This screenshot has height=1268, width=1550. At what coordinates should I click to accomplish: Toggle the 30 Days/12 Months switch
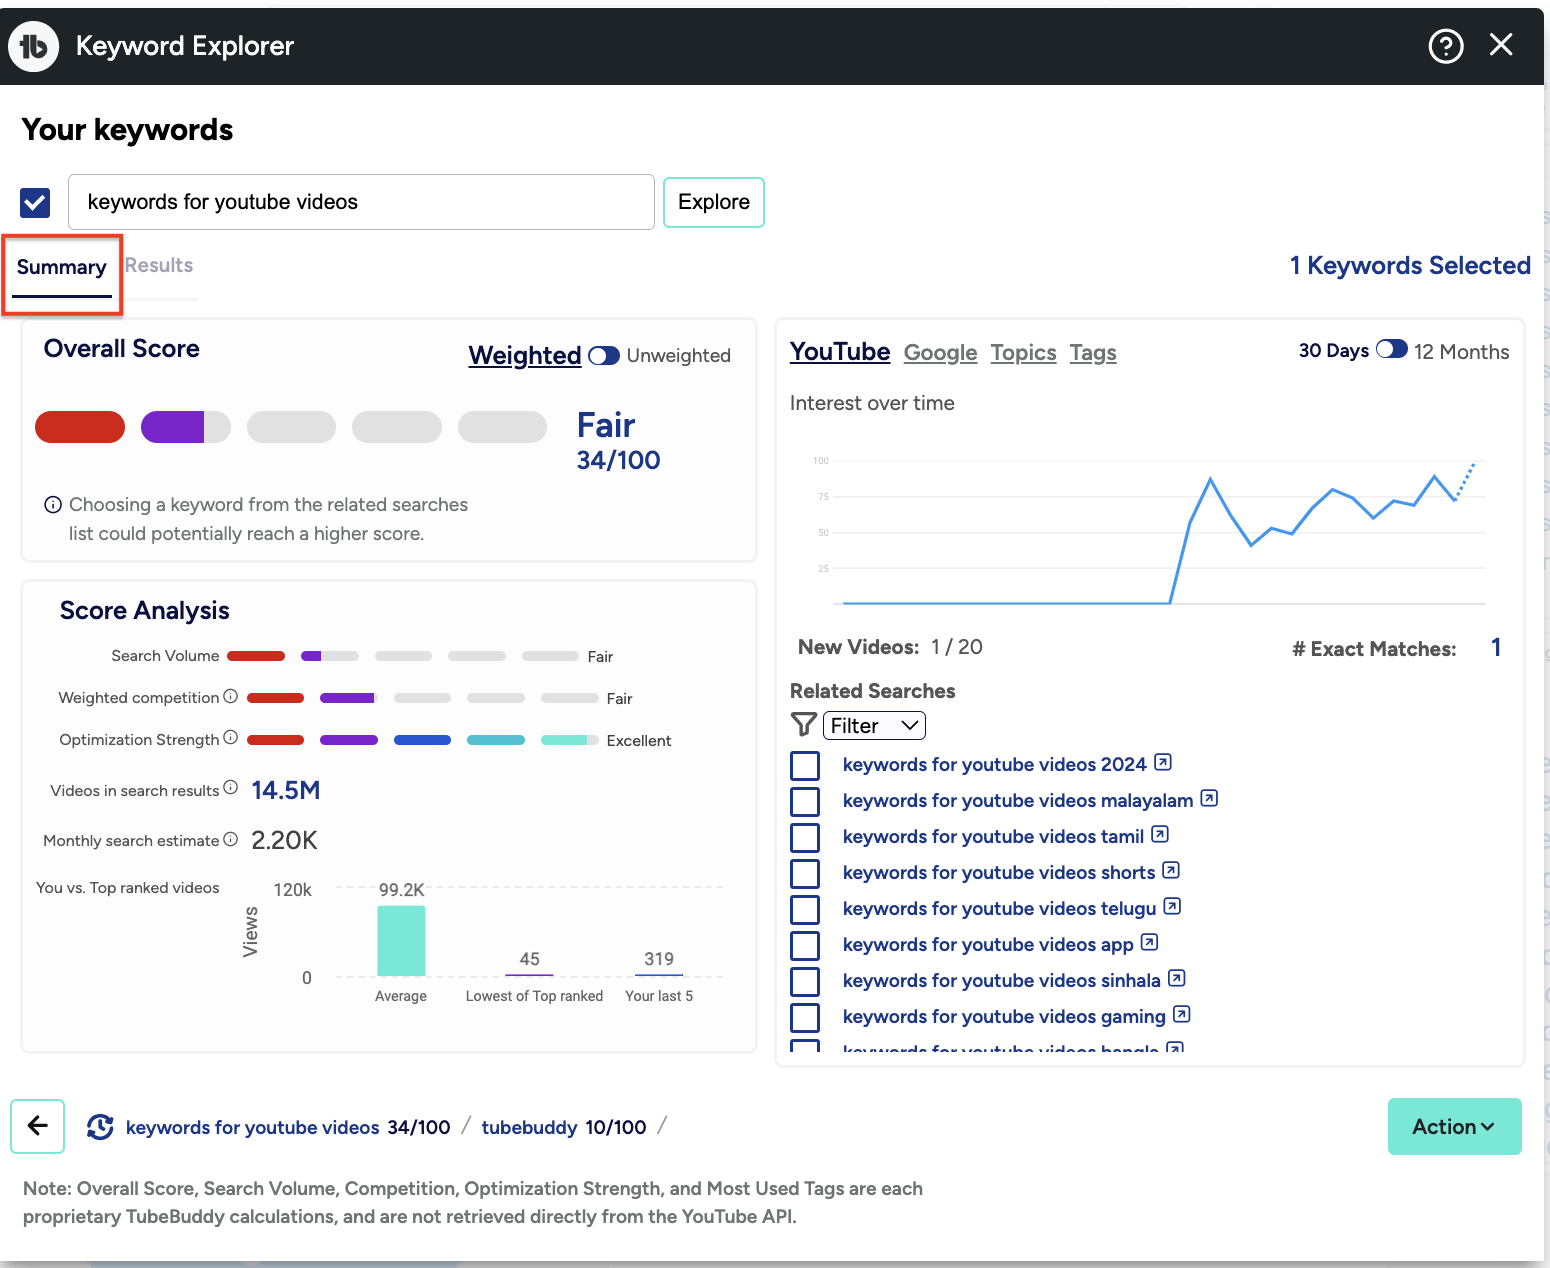tap(1391, 350)
